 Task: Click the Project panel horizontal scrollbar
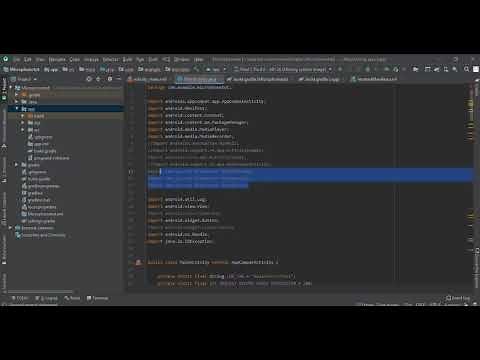tap(40, 292)
